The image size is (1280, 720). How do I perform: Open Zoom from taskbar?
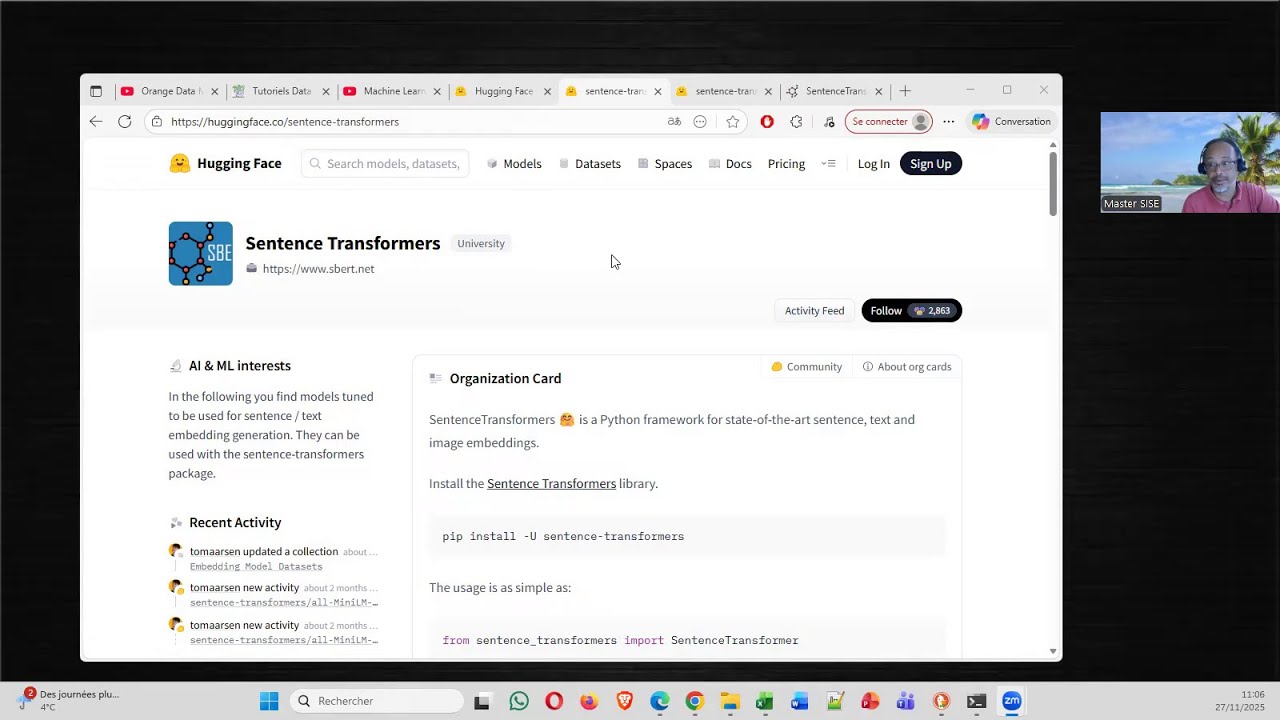coord(1011,701)
